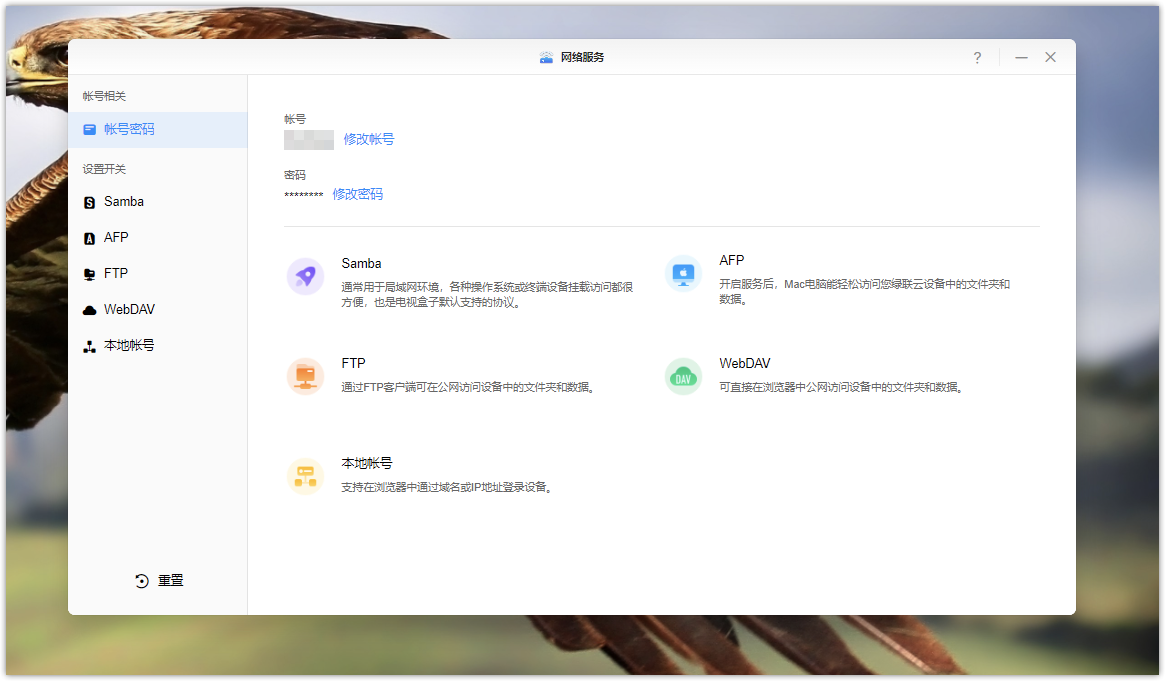
Task: Click the 帐号 field label
Action: tap(295, 119)
